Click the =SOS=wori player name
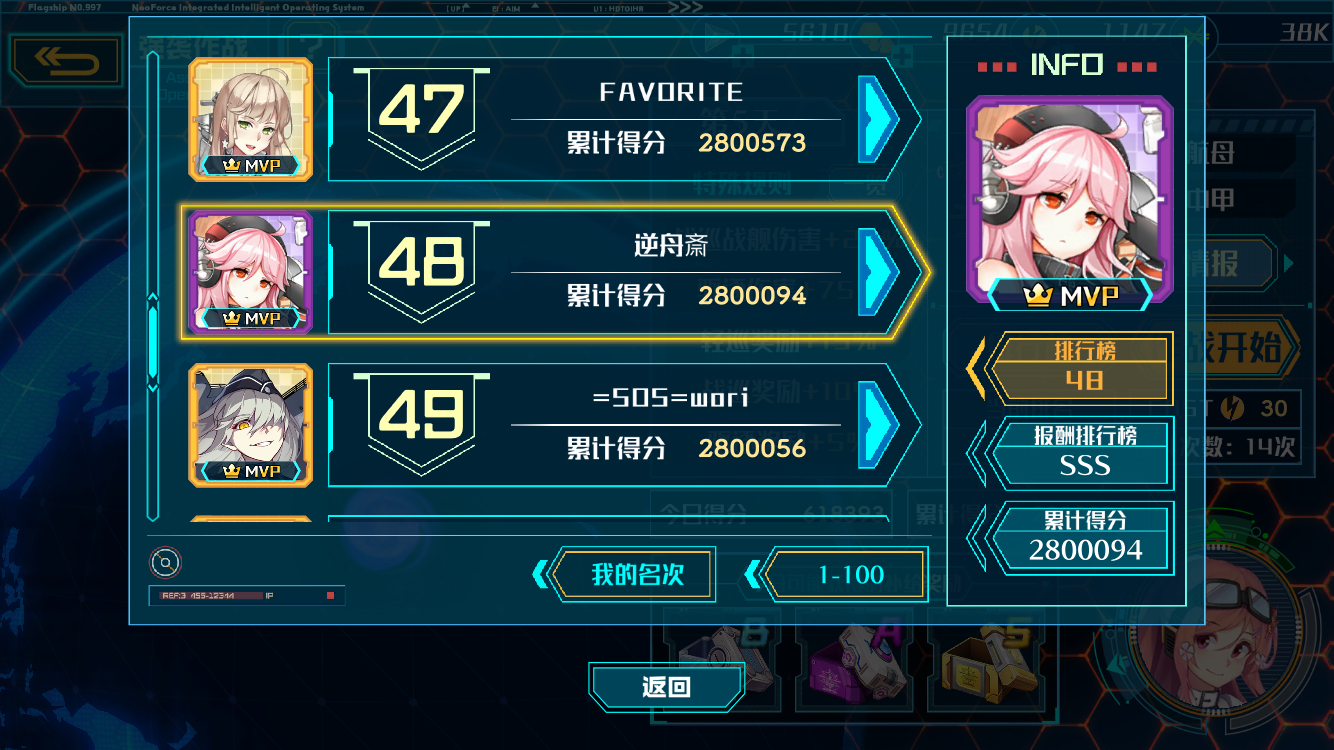 coord(670,397)
